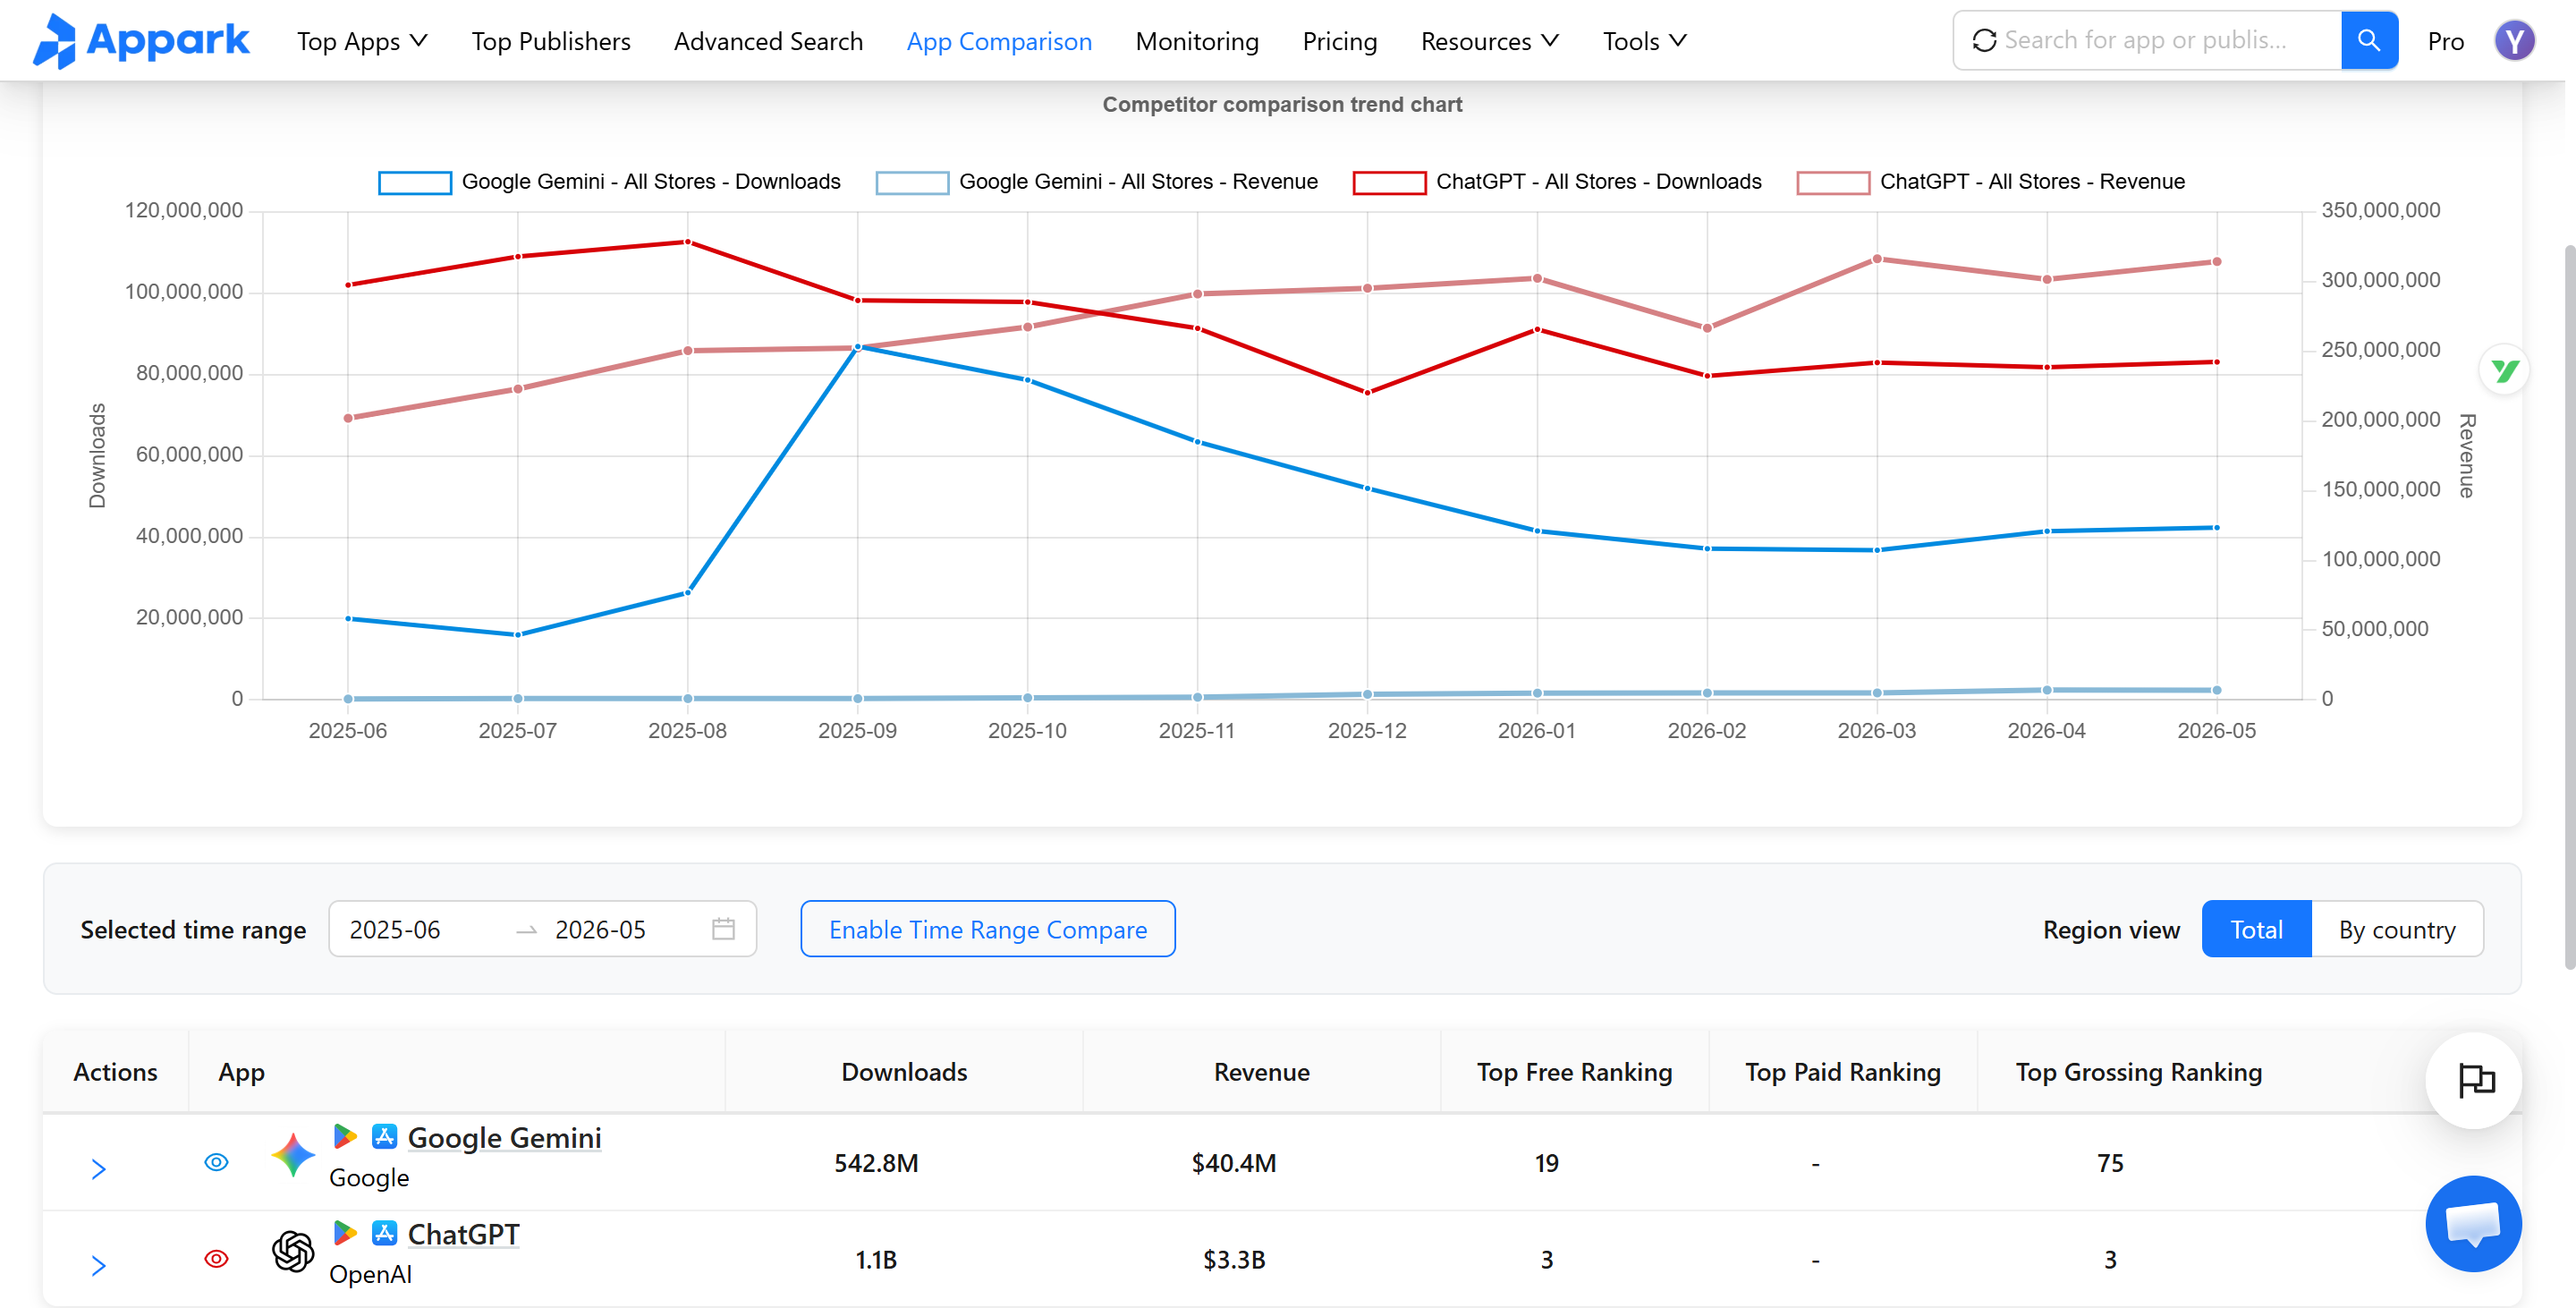The width and height of the screenshot is (2576, 1308).
Task: Open App Comparison page
Action: tap(999, 41)
